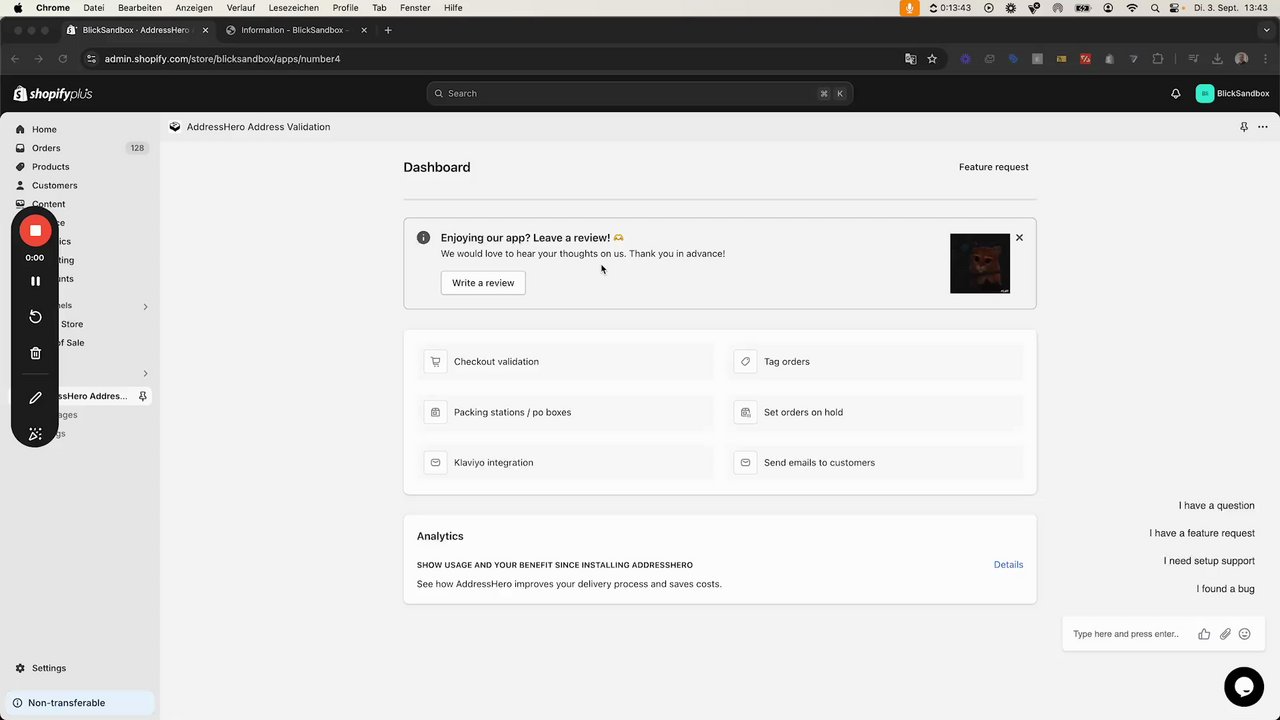The image size is (1280, 720).
Task: Restart the recording using the circular arrow icon
Action: pos(35,316)
